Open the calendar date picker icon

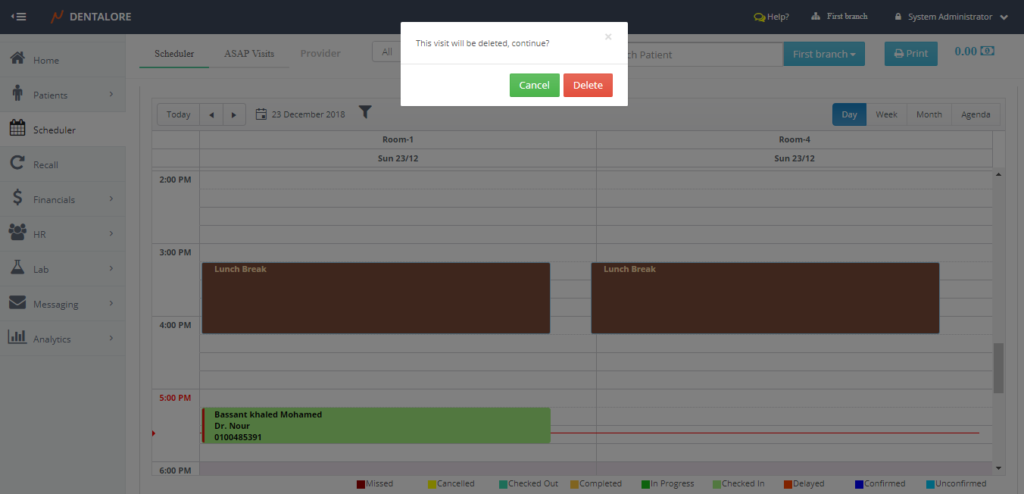point(261,115)
